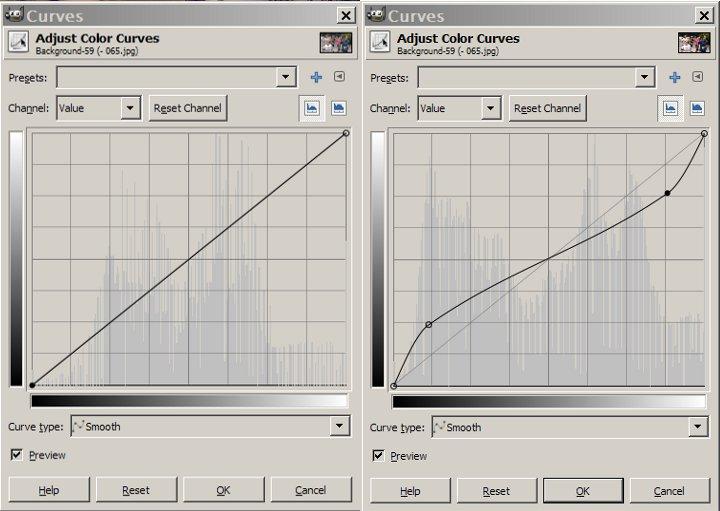Viewport: 720px width, 511px height.
Task: Click Cancel button in the left dialog
Action: 311,490
